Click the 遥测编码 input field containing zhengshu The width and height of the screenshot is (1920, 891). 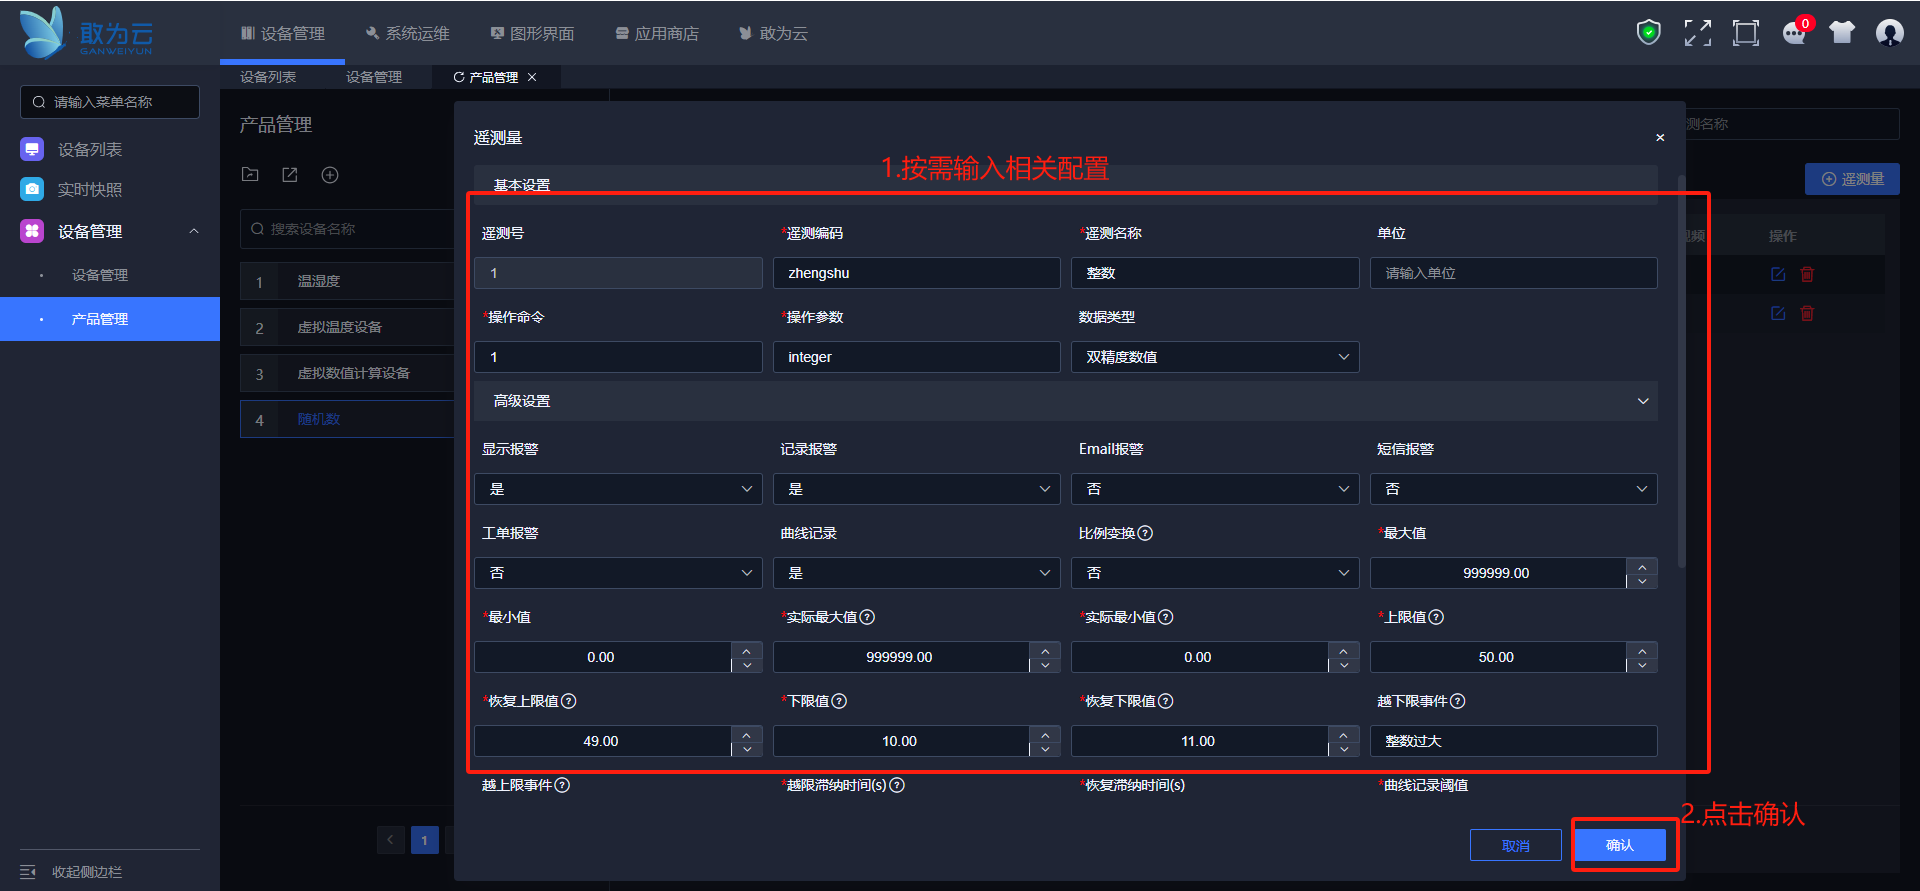click(916, 273)
